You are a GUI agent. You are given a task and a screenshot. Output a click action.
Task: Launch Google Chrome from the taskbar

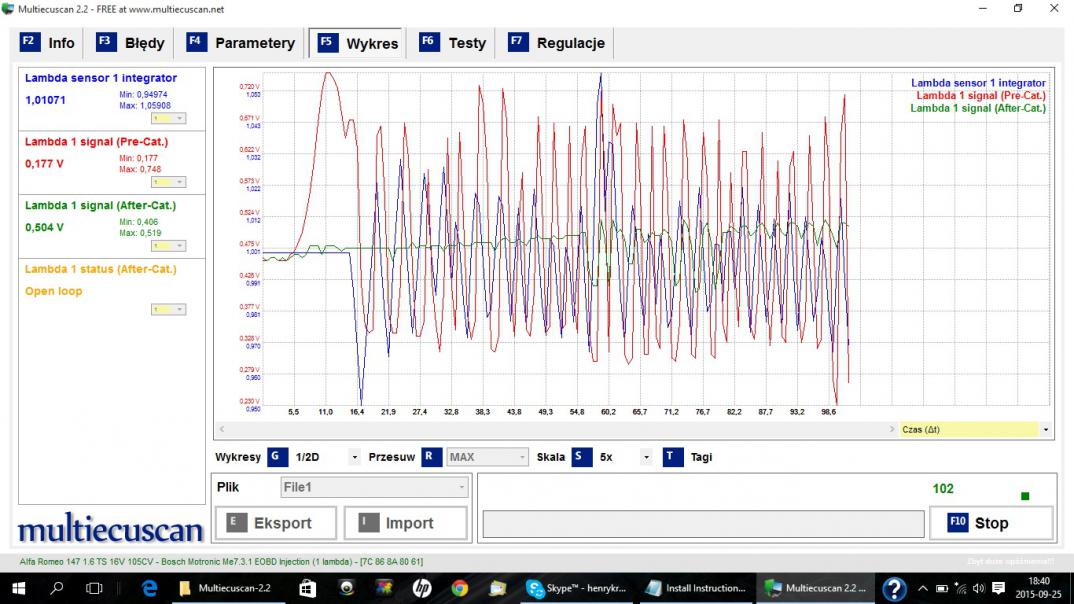459,588
